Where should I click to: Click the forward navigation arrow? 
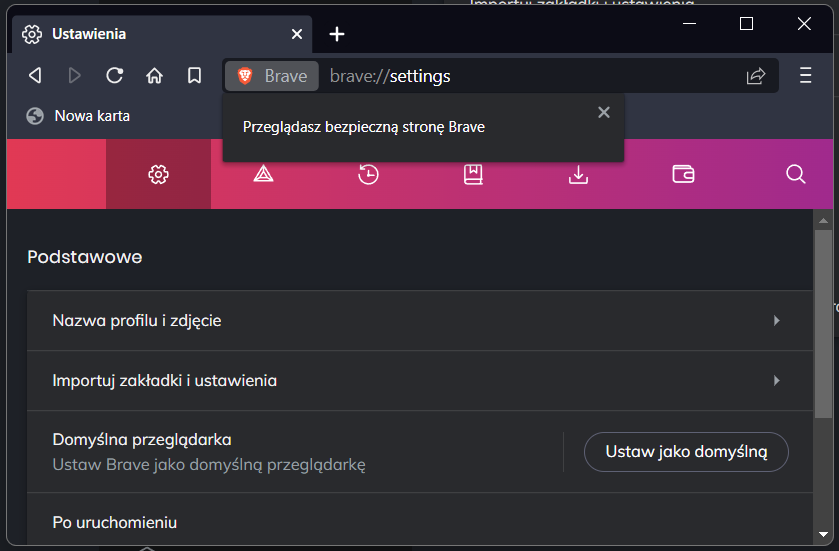[75, 75]
